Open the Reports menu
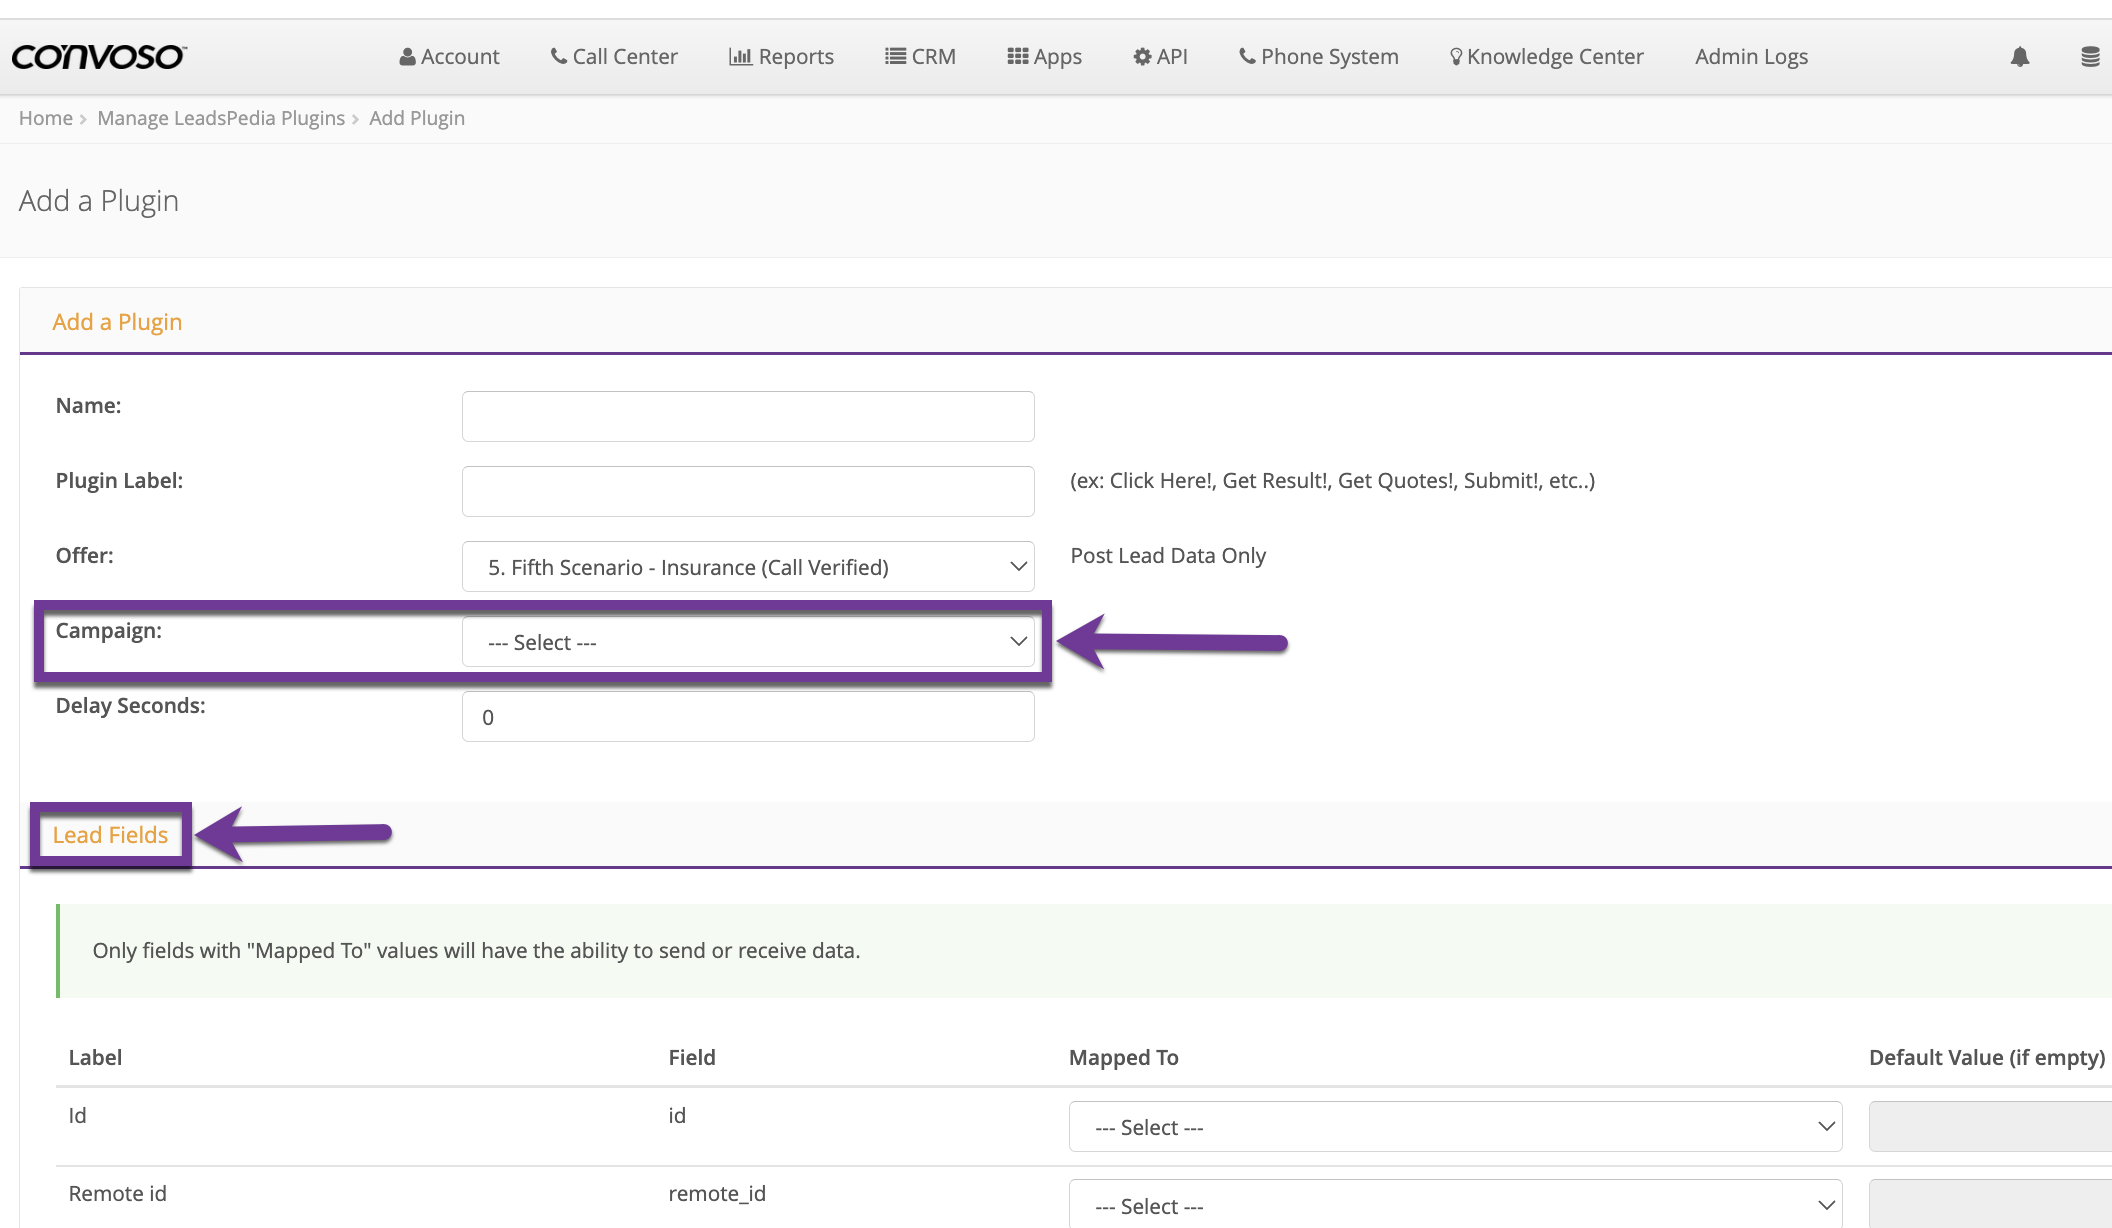This screenshot has width=2112, height=1228. click(x=781, y=57)
